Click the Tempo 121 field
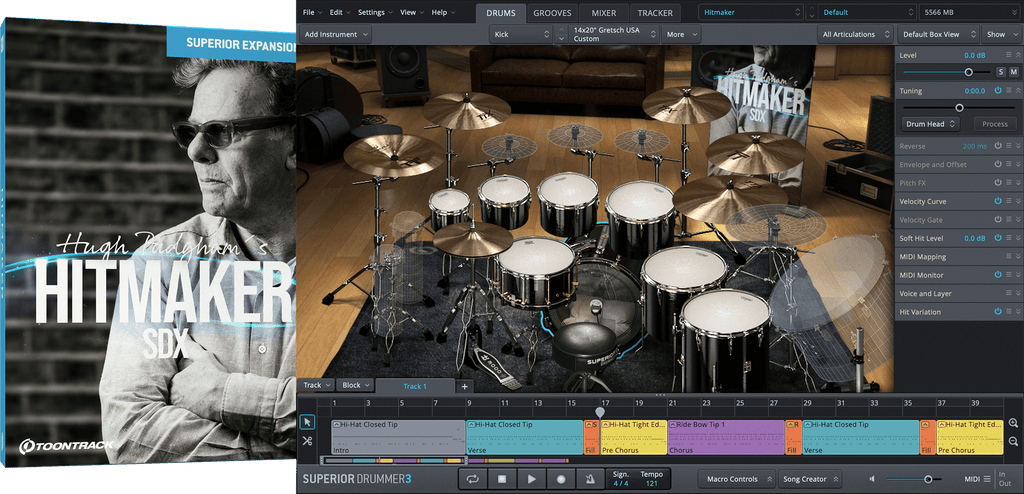1024x494 pixels. (x=651, y=479)
